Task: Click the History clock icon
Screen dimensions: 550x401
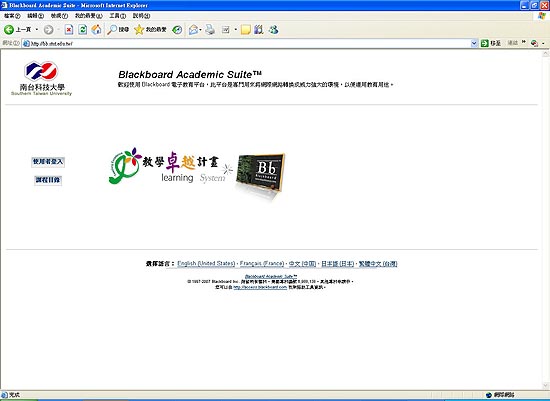Action: pos(177,30)
